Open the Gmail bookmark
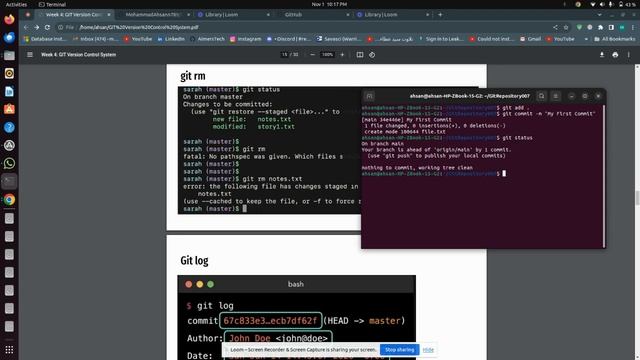 tap(530, 39)
